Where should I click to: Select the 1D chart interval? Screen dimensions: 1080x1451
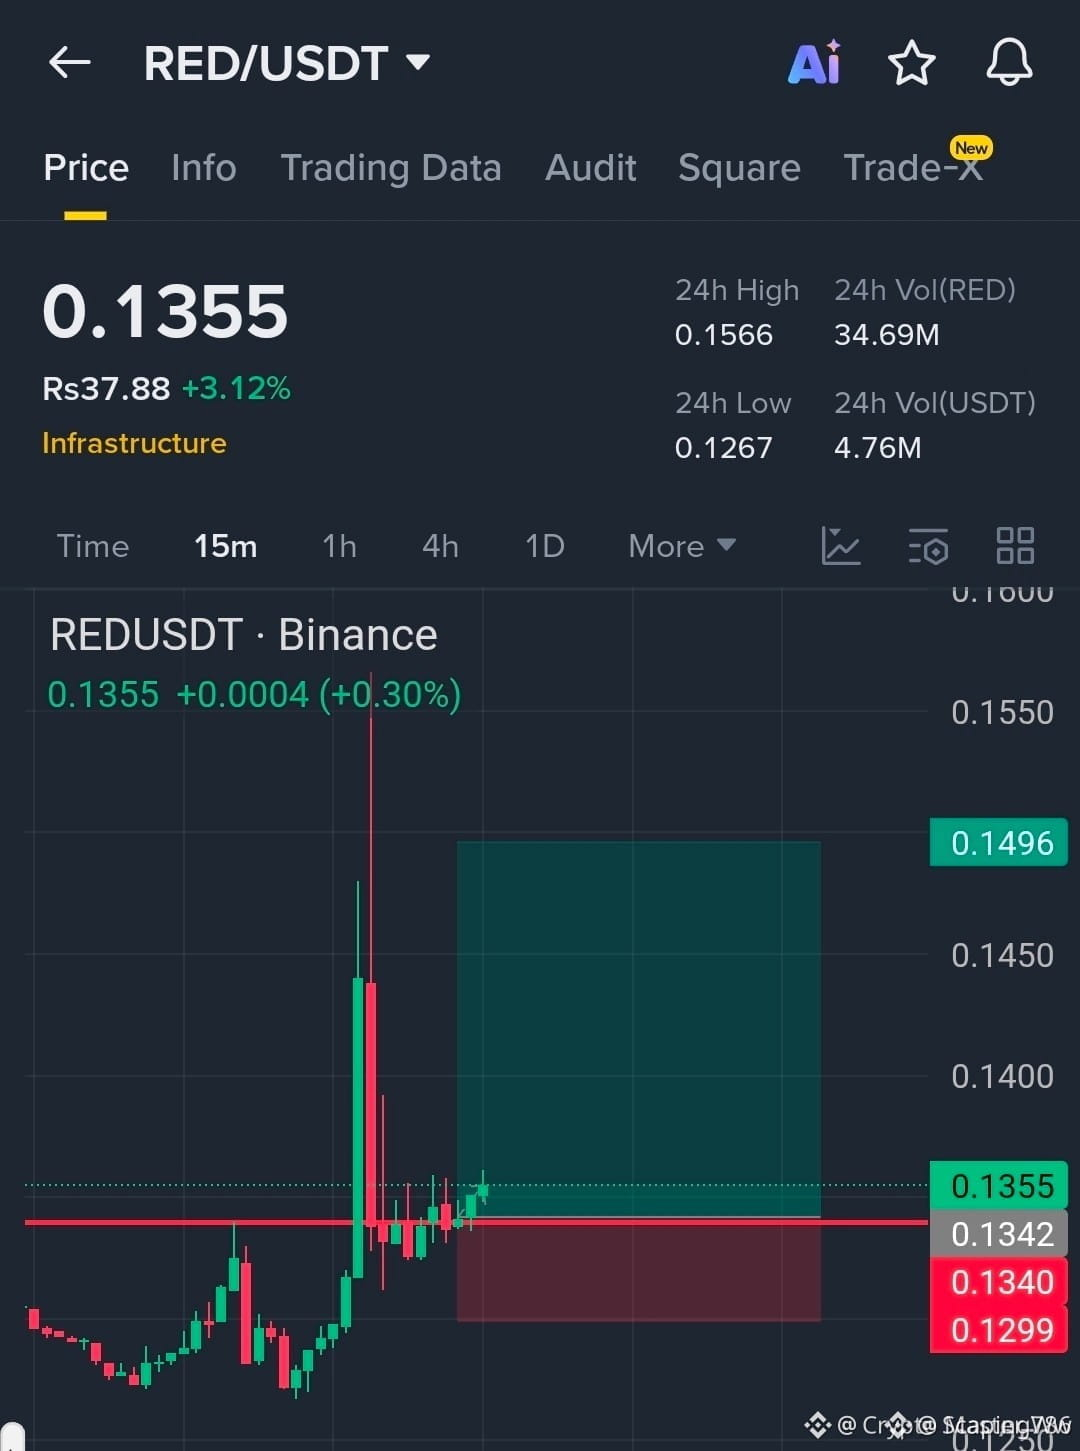[545, 546]
